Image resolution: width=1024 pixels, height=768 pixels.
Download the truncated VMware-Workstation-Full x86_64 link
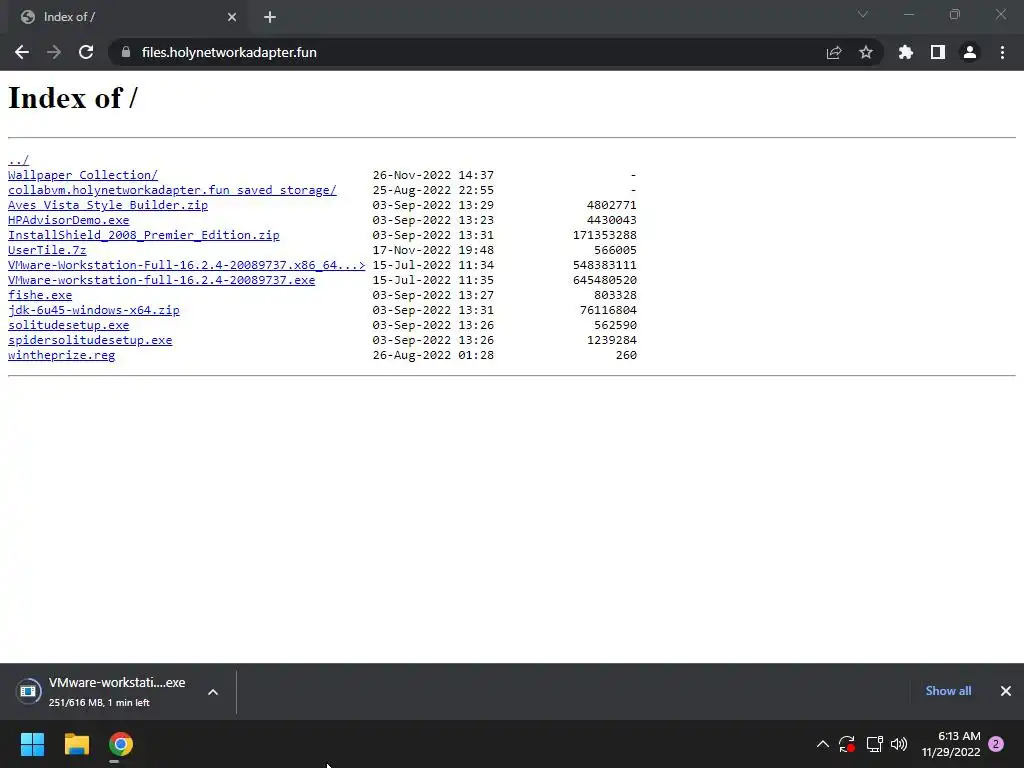(x=187, y=265)
